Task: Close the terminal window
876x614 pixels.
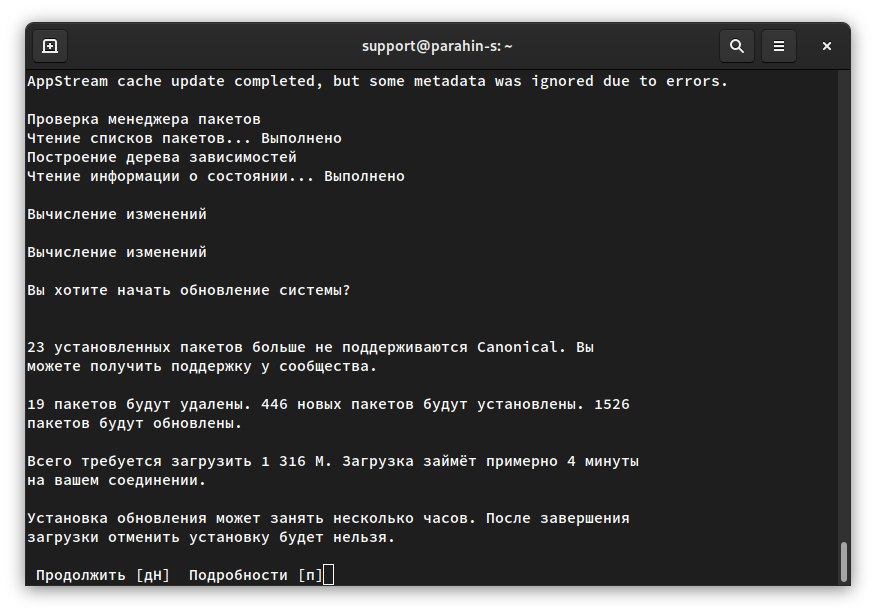Action: [827, 46]
